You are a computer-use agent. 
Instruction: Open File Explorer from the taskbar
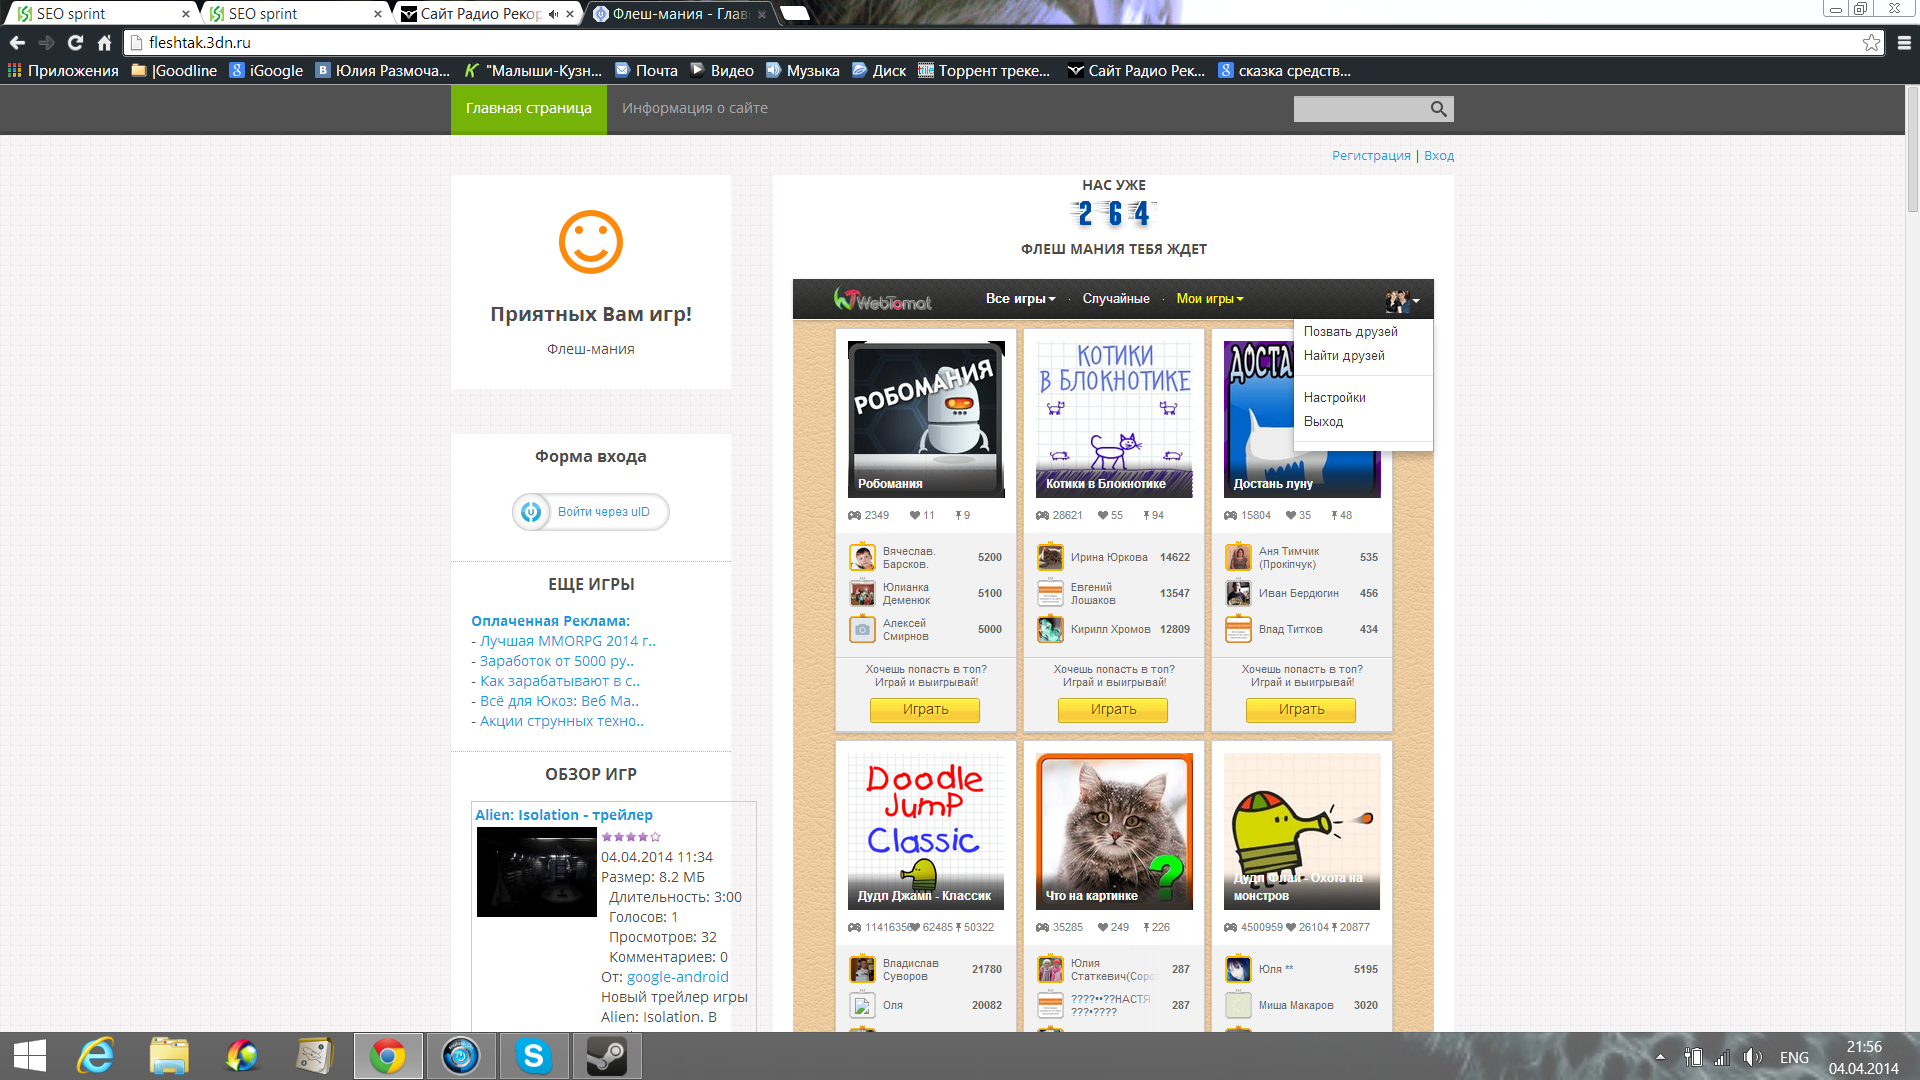coord(169,1056)
